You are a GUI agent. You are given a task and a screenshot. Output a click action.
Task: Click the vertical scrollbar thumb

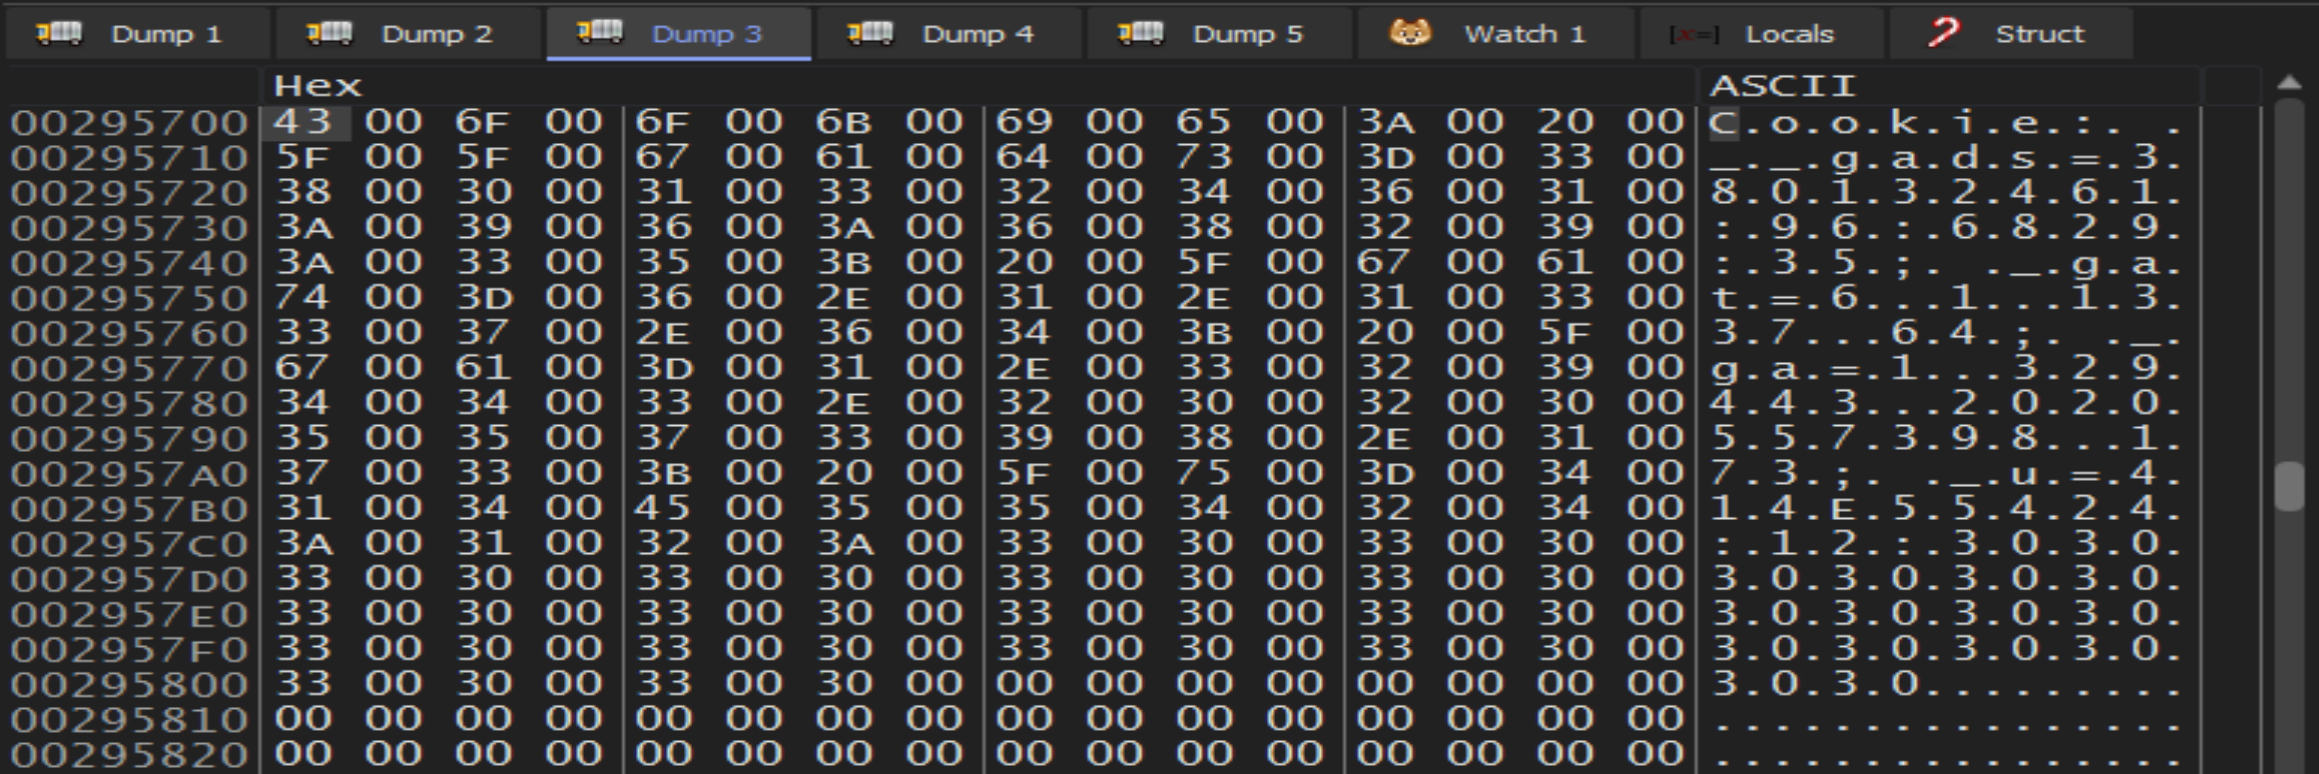(2288, 487)
